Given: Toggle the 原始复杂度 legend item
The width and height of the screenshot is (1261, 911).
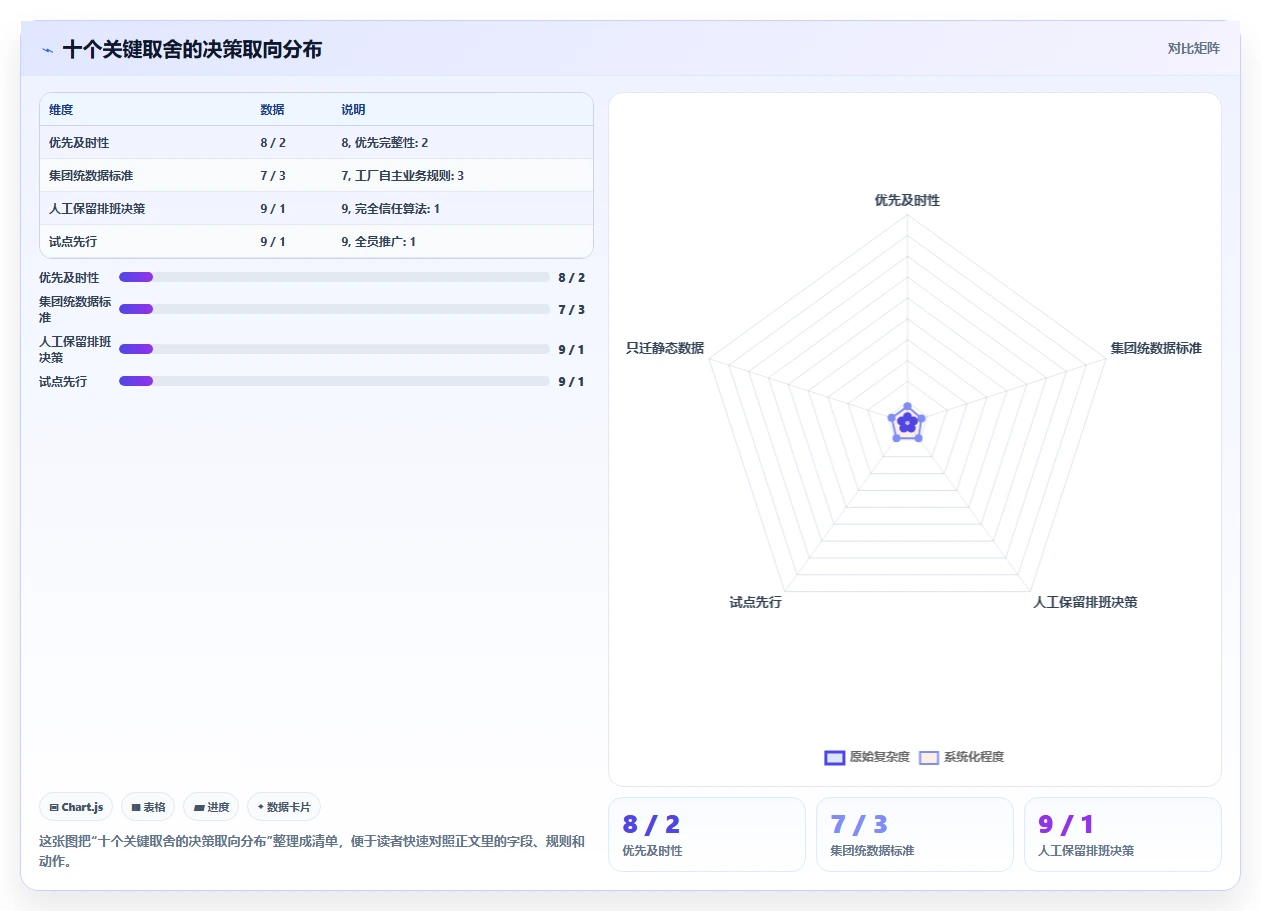Looking at the screenshot, I should tap(867, 757).
